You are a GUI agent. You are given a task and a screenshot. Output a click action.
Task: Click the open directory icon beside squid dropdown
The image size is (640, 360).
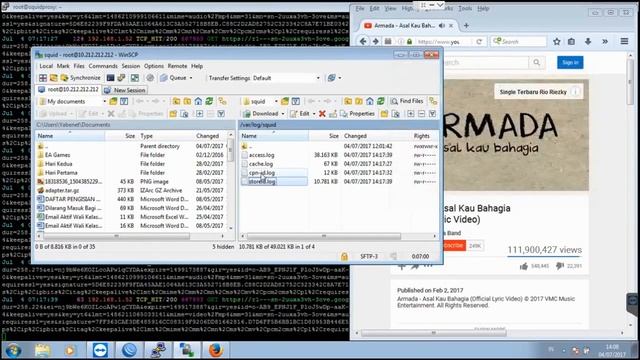click(285, 101)
